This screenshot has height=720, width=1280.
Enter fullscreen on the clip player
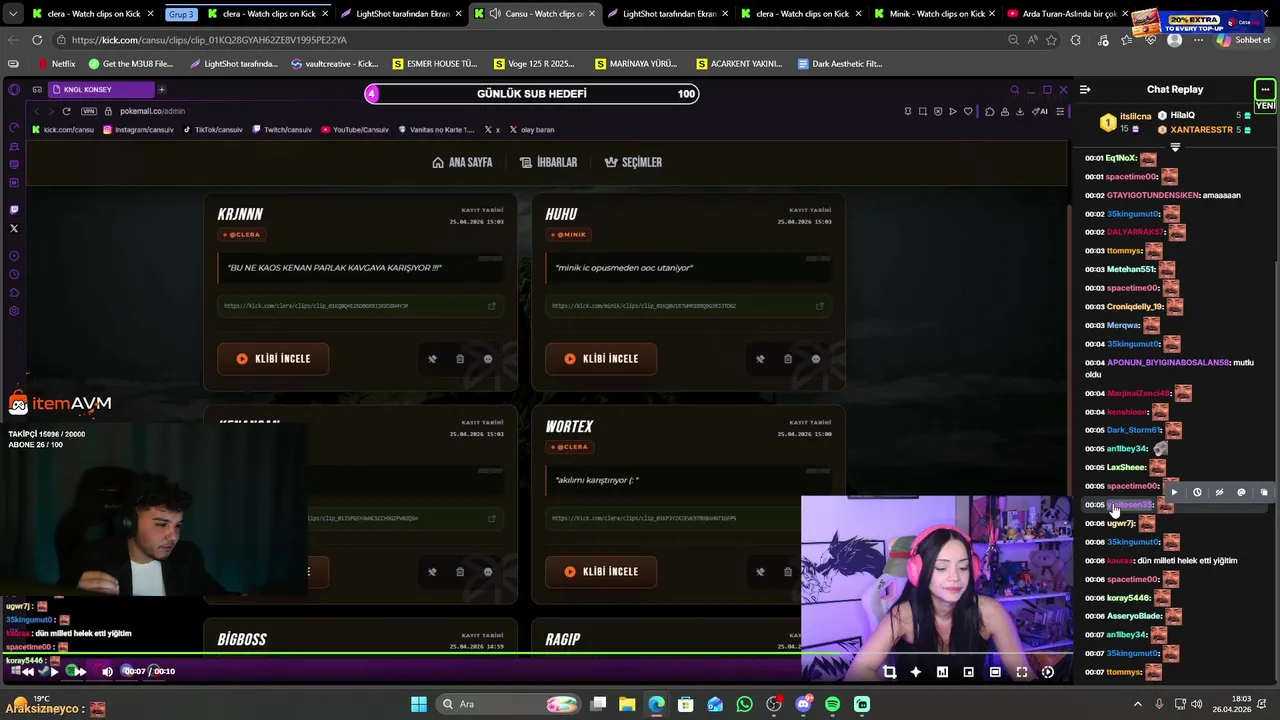click(1021, 672)
